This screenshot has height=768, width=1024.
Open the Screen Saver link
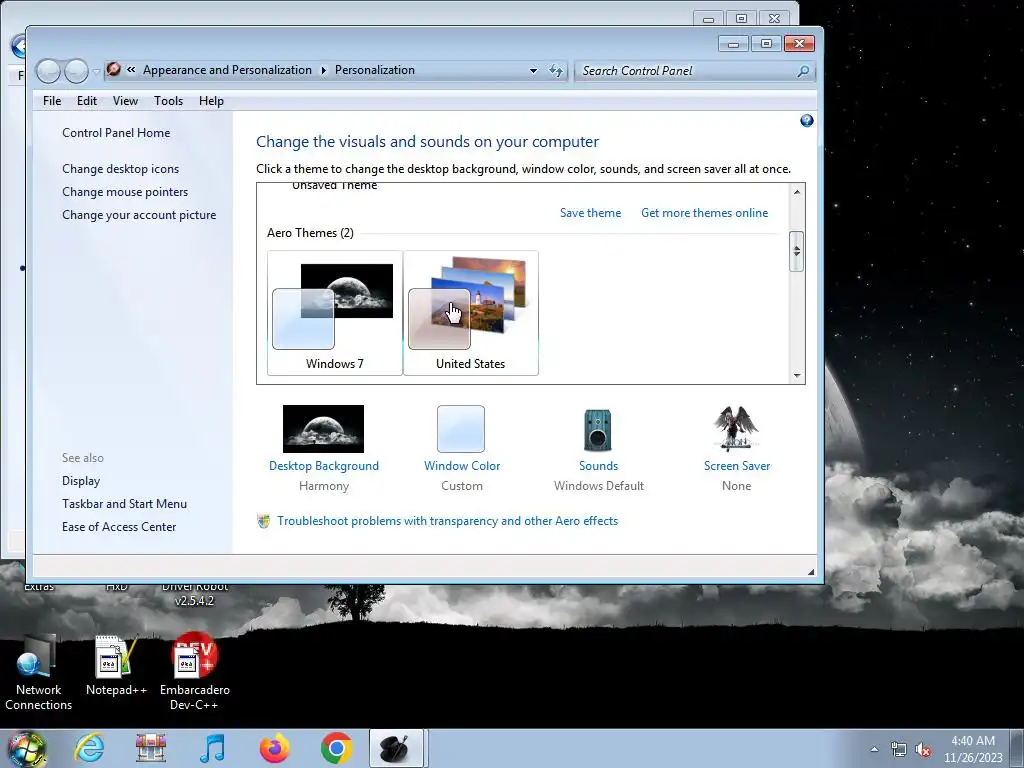pyautogui.click(x=737, y=466)
